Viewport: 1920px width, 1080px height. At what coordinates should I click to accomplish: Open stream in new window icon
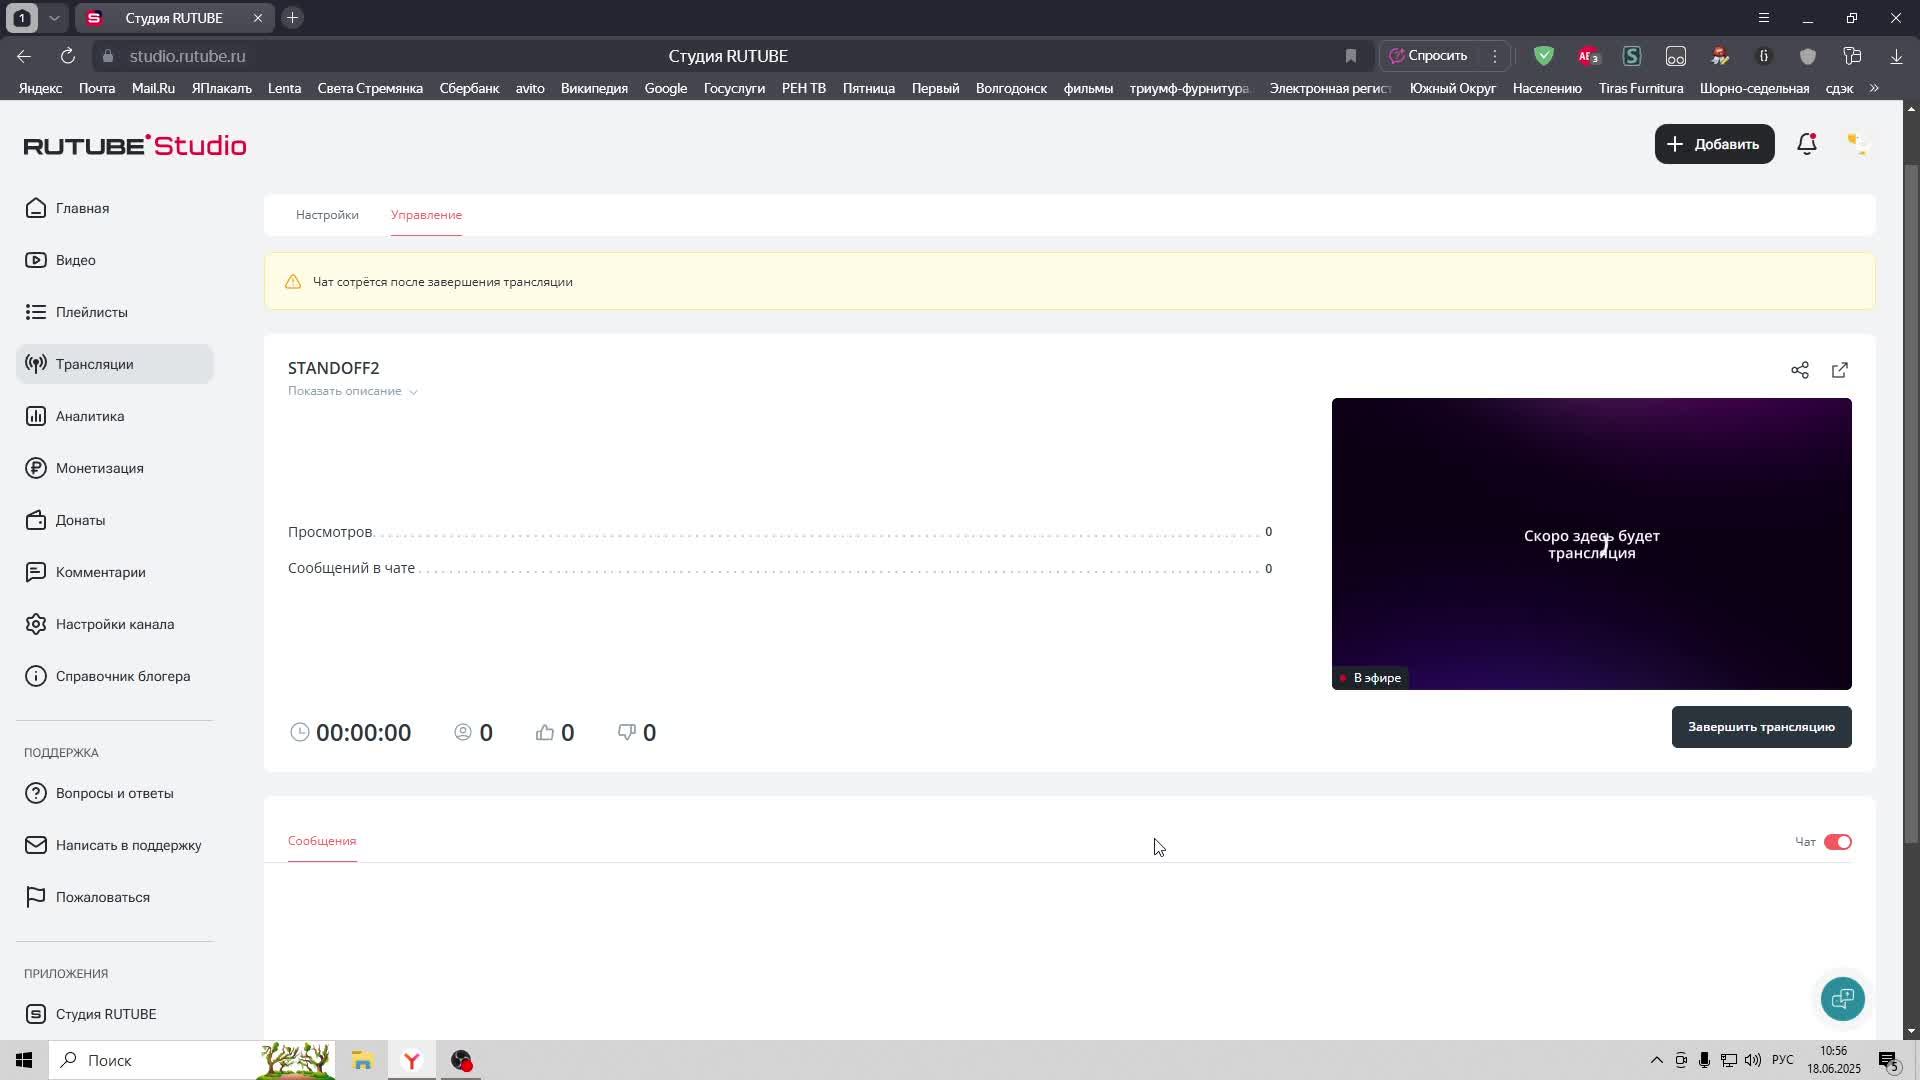(x=1840, y=370)
